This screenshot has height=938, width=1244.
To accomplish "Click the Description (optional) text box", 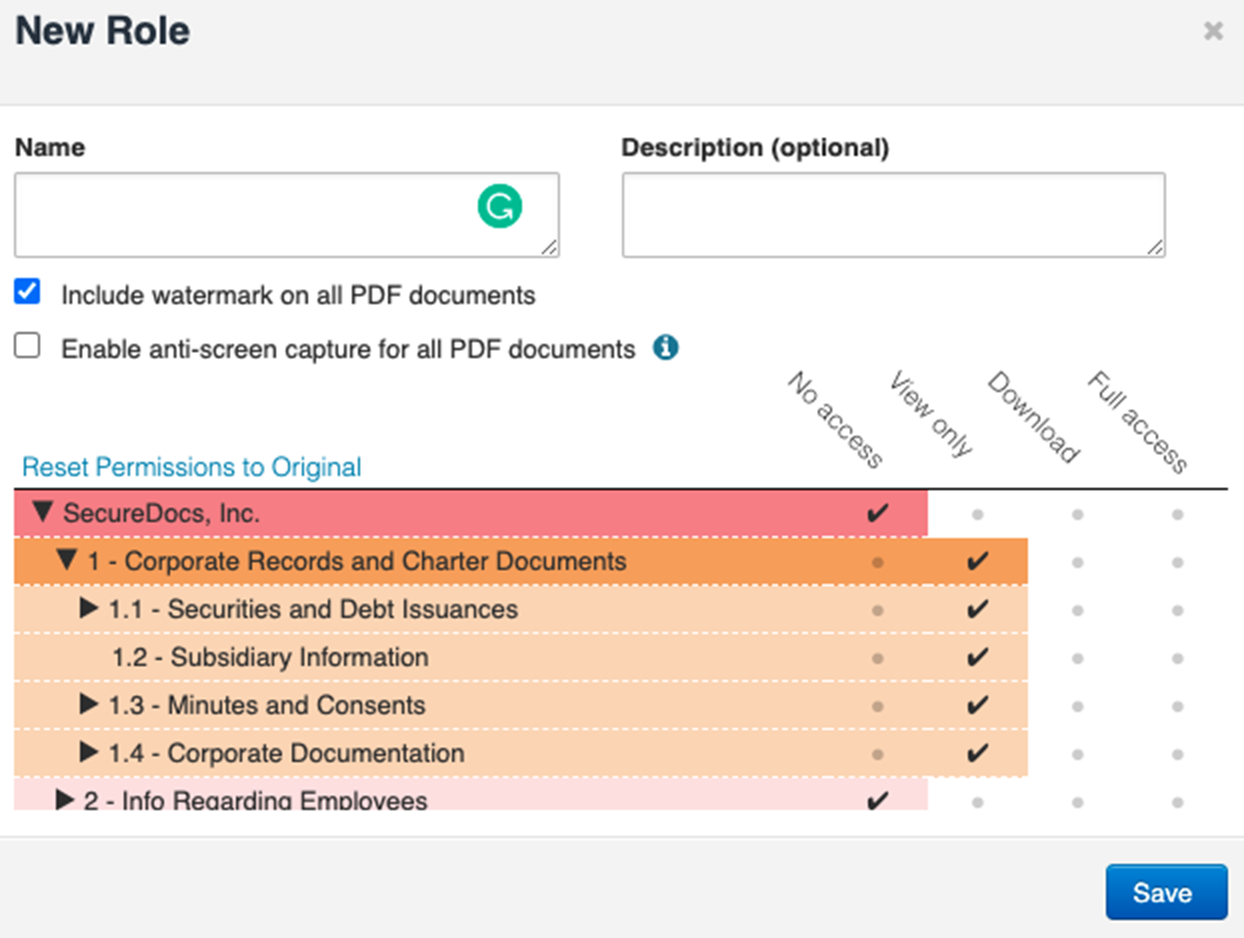I will (x=893, y=215).
